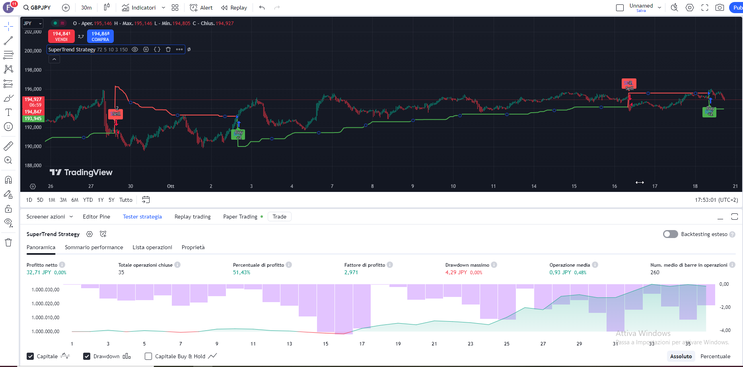Toggle magnet mode for drawings
This screenshot has height=367, width=743.
[8, 180]
